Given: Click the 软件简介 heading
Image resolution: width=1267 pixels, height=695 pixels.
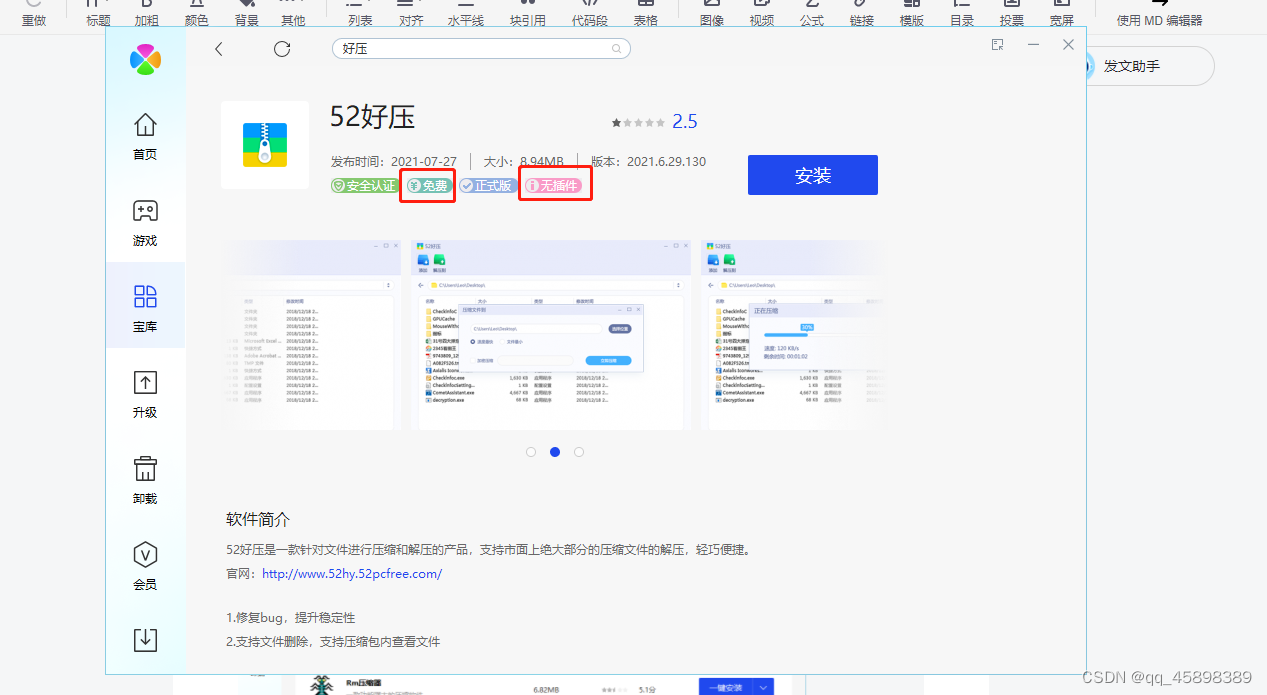Looking at the screenshot, I should [258, 520].
